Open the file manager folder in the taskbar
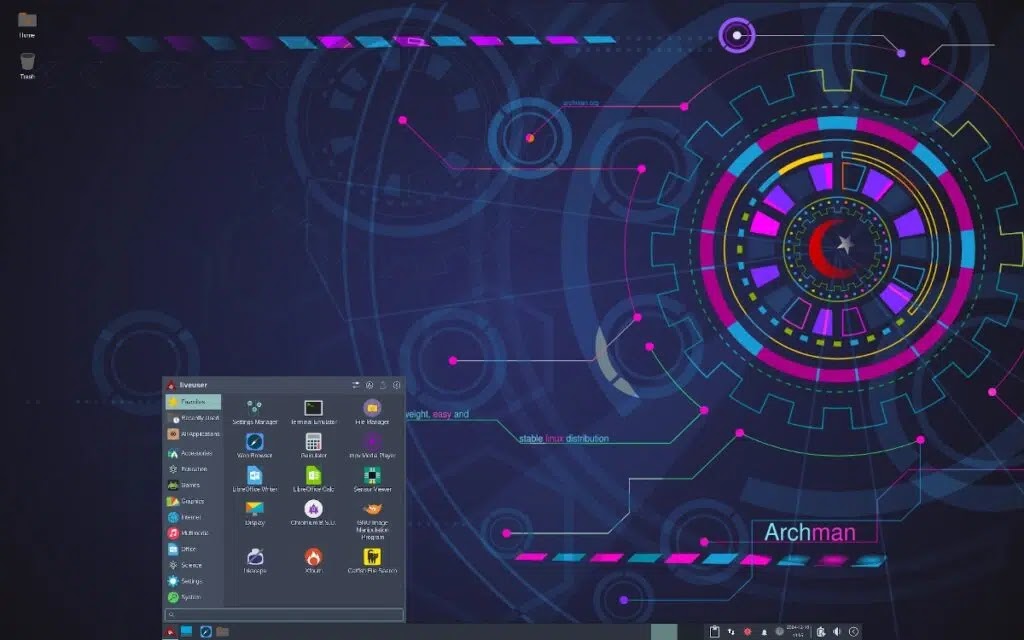This screenshot has width=1024, height=640. pos(223,632)
